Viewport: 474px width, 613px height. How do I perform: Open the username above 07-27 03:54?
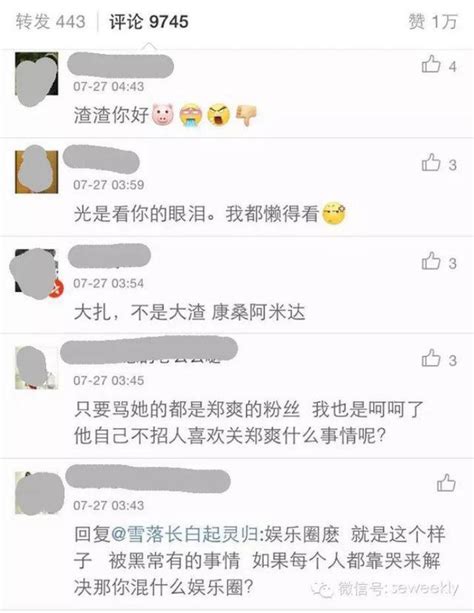[110, 255]
